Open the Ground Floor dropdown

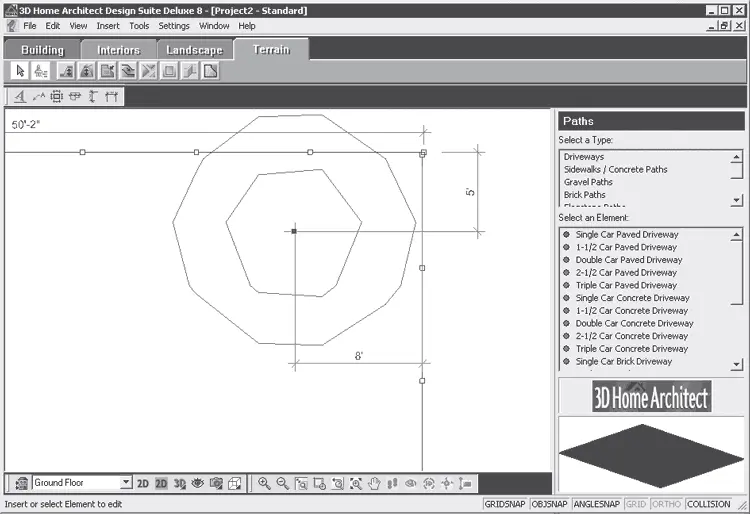[125, 483]
